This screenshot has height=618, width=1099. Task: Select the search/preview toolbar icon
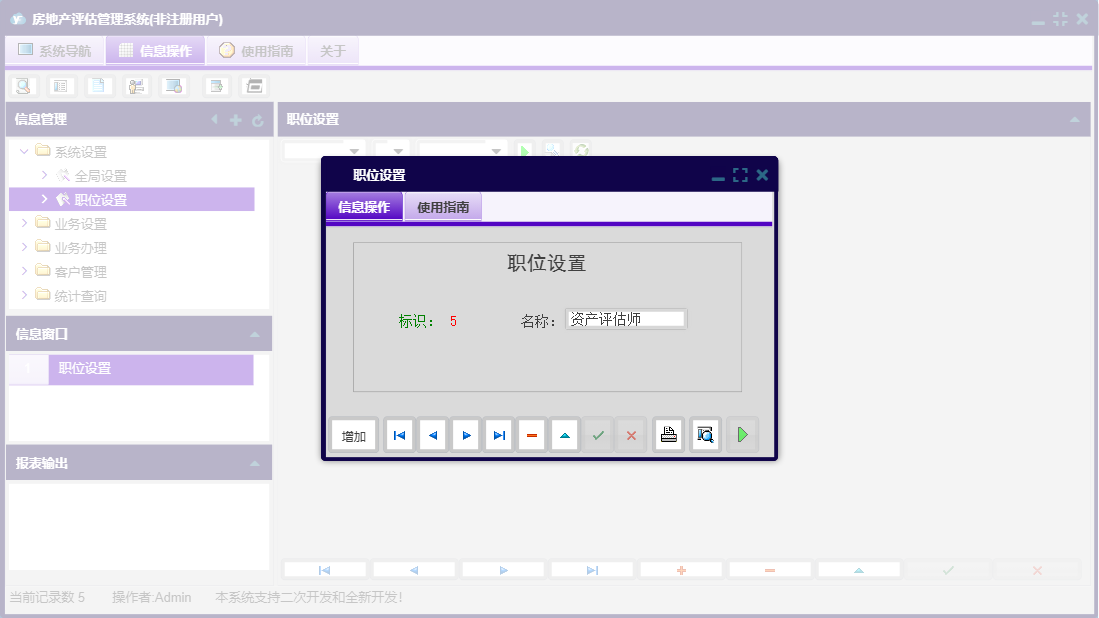22,85
